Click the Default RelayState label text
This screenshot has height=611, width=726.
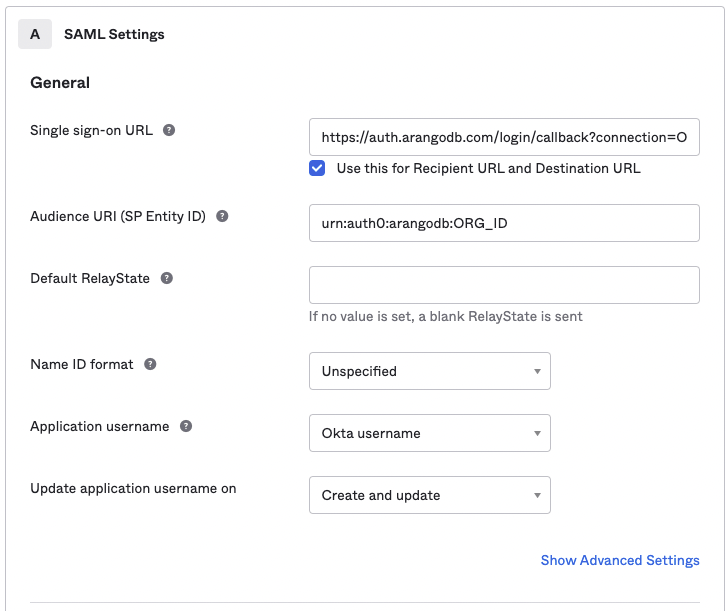[x=90, y=278]
